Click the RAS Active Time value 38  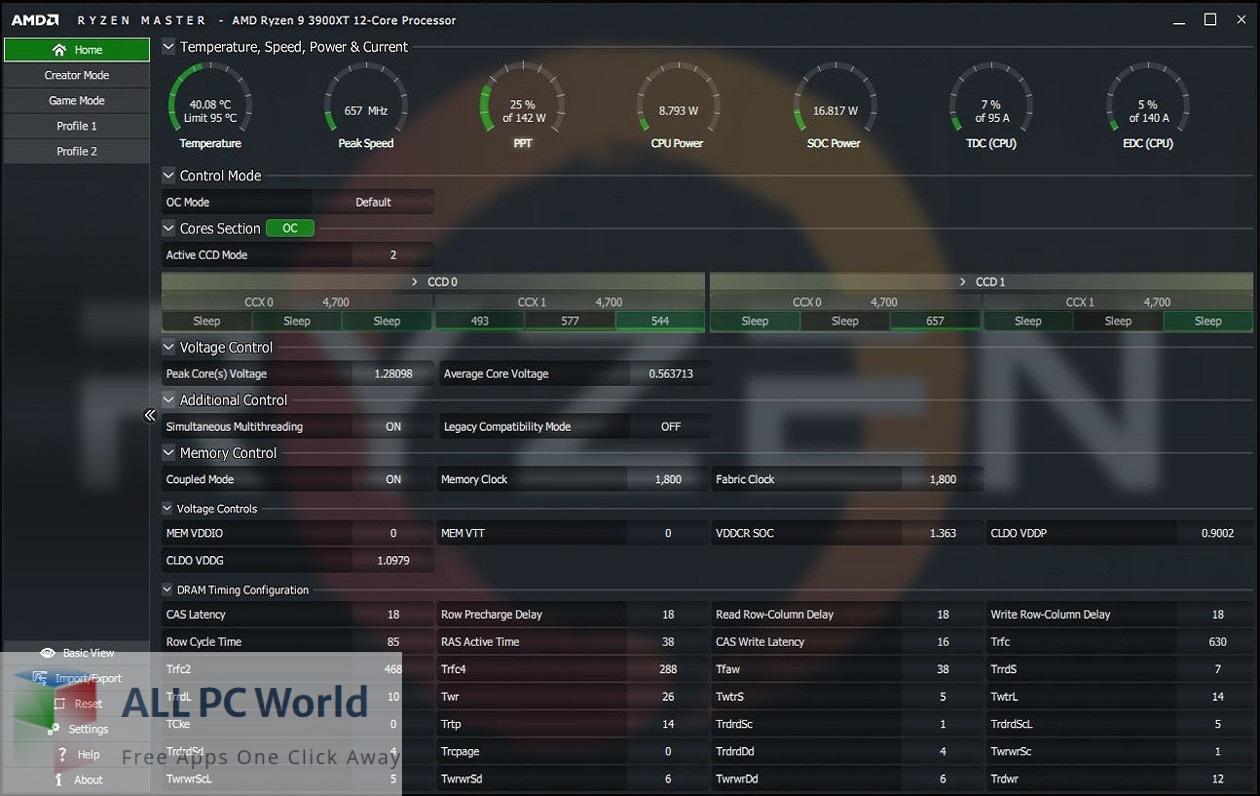(668, 642)
